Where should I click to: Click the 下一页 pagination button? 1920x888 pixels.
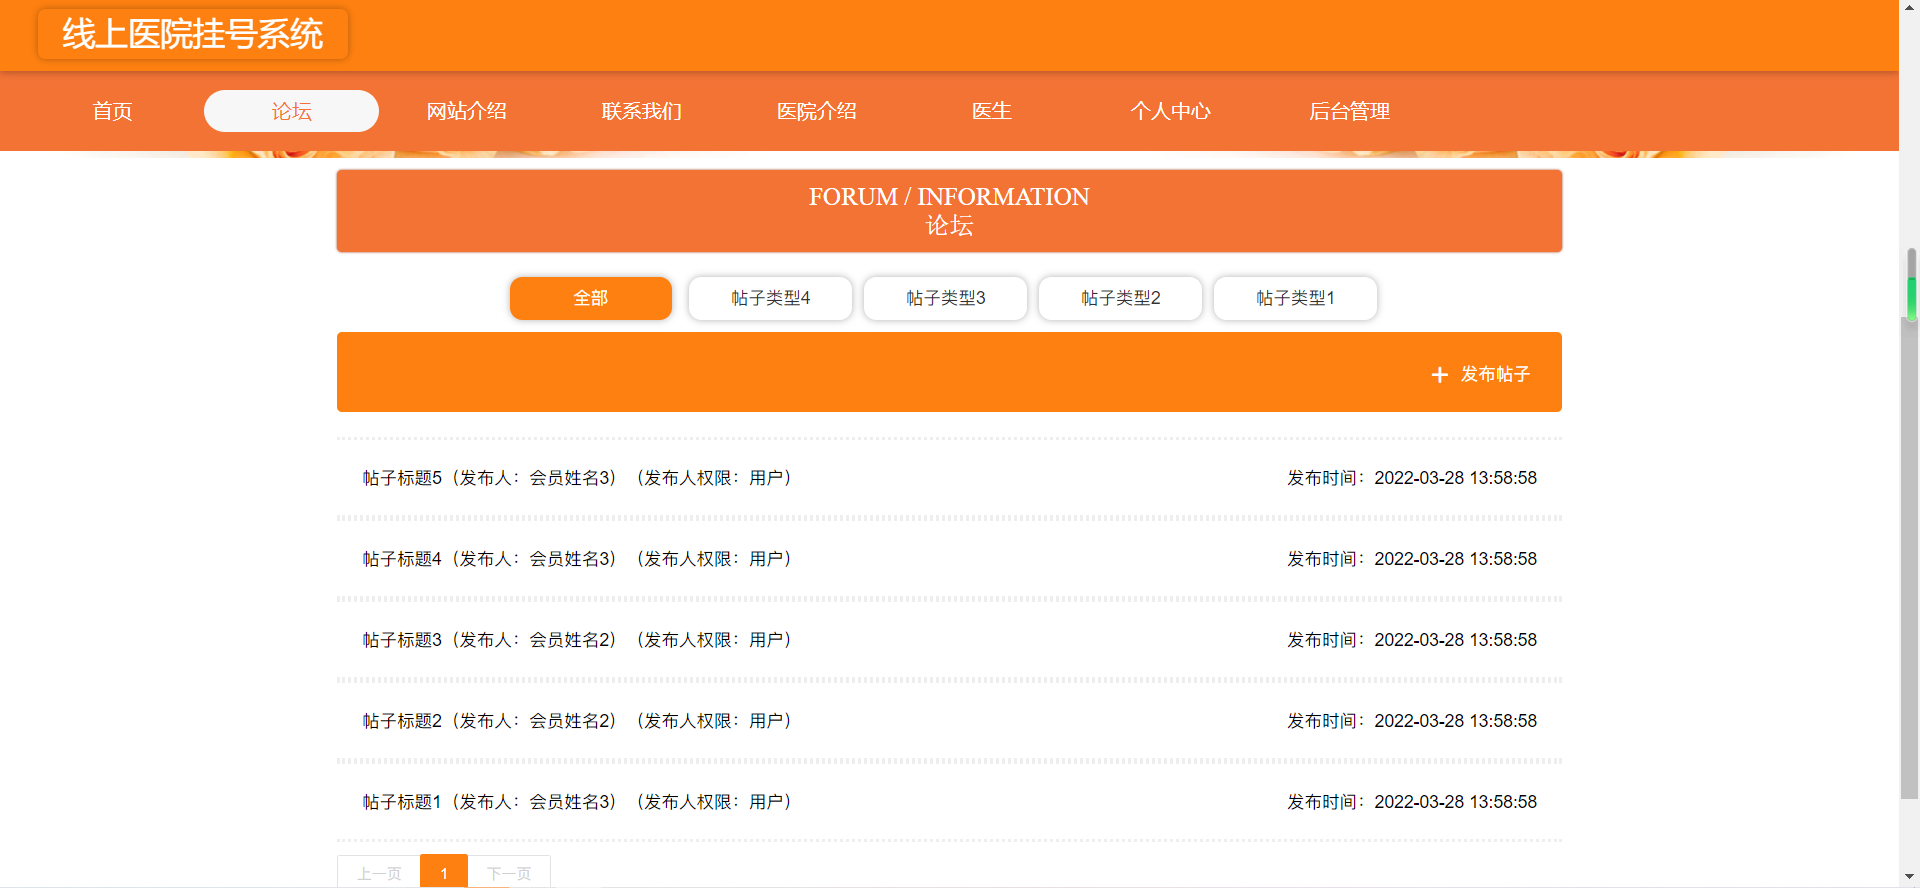(509, 873)
